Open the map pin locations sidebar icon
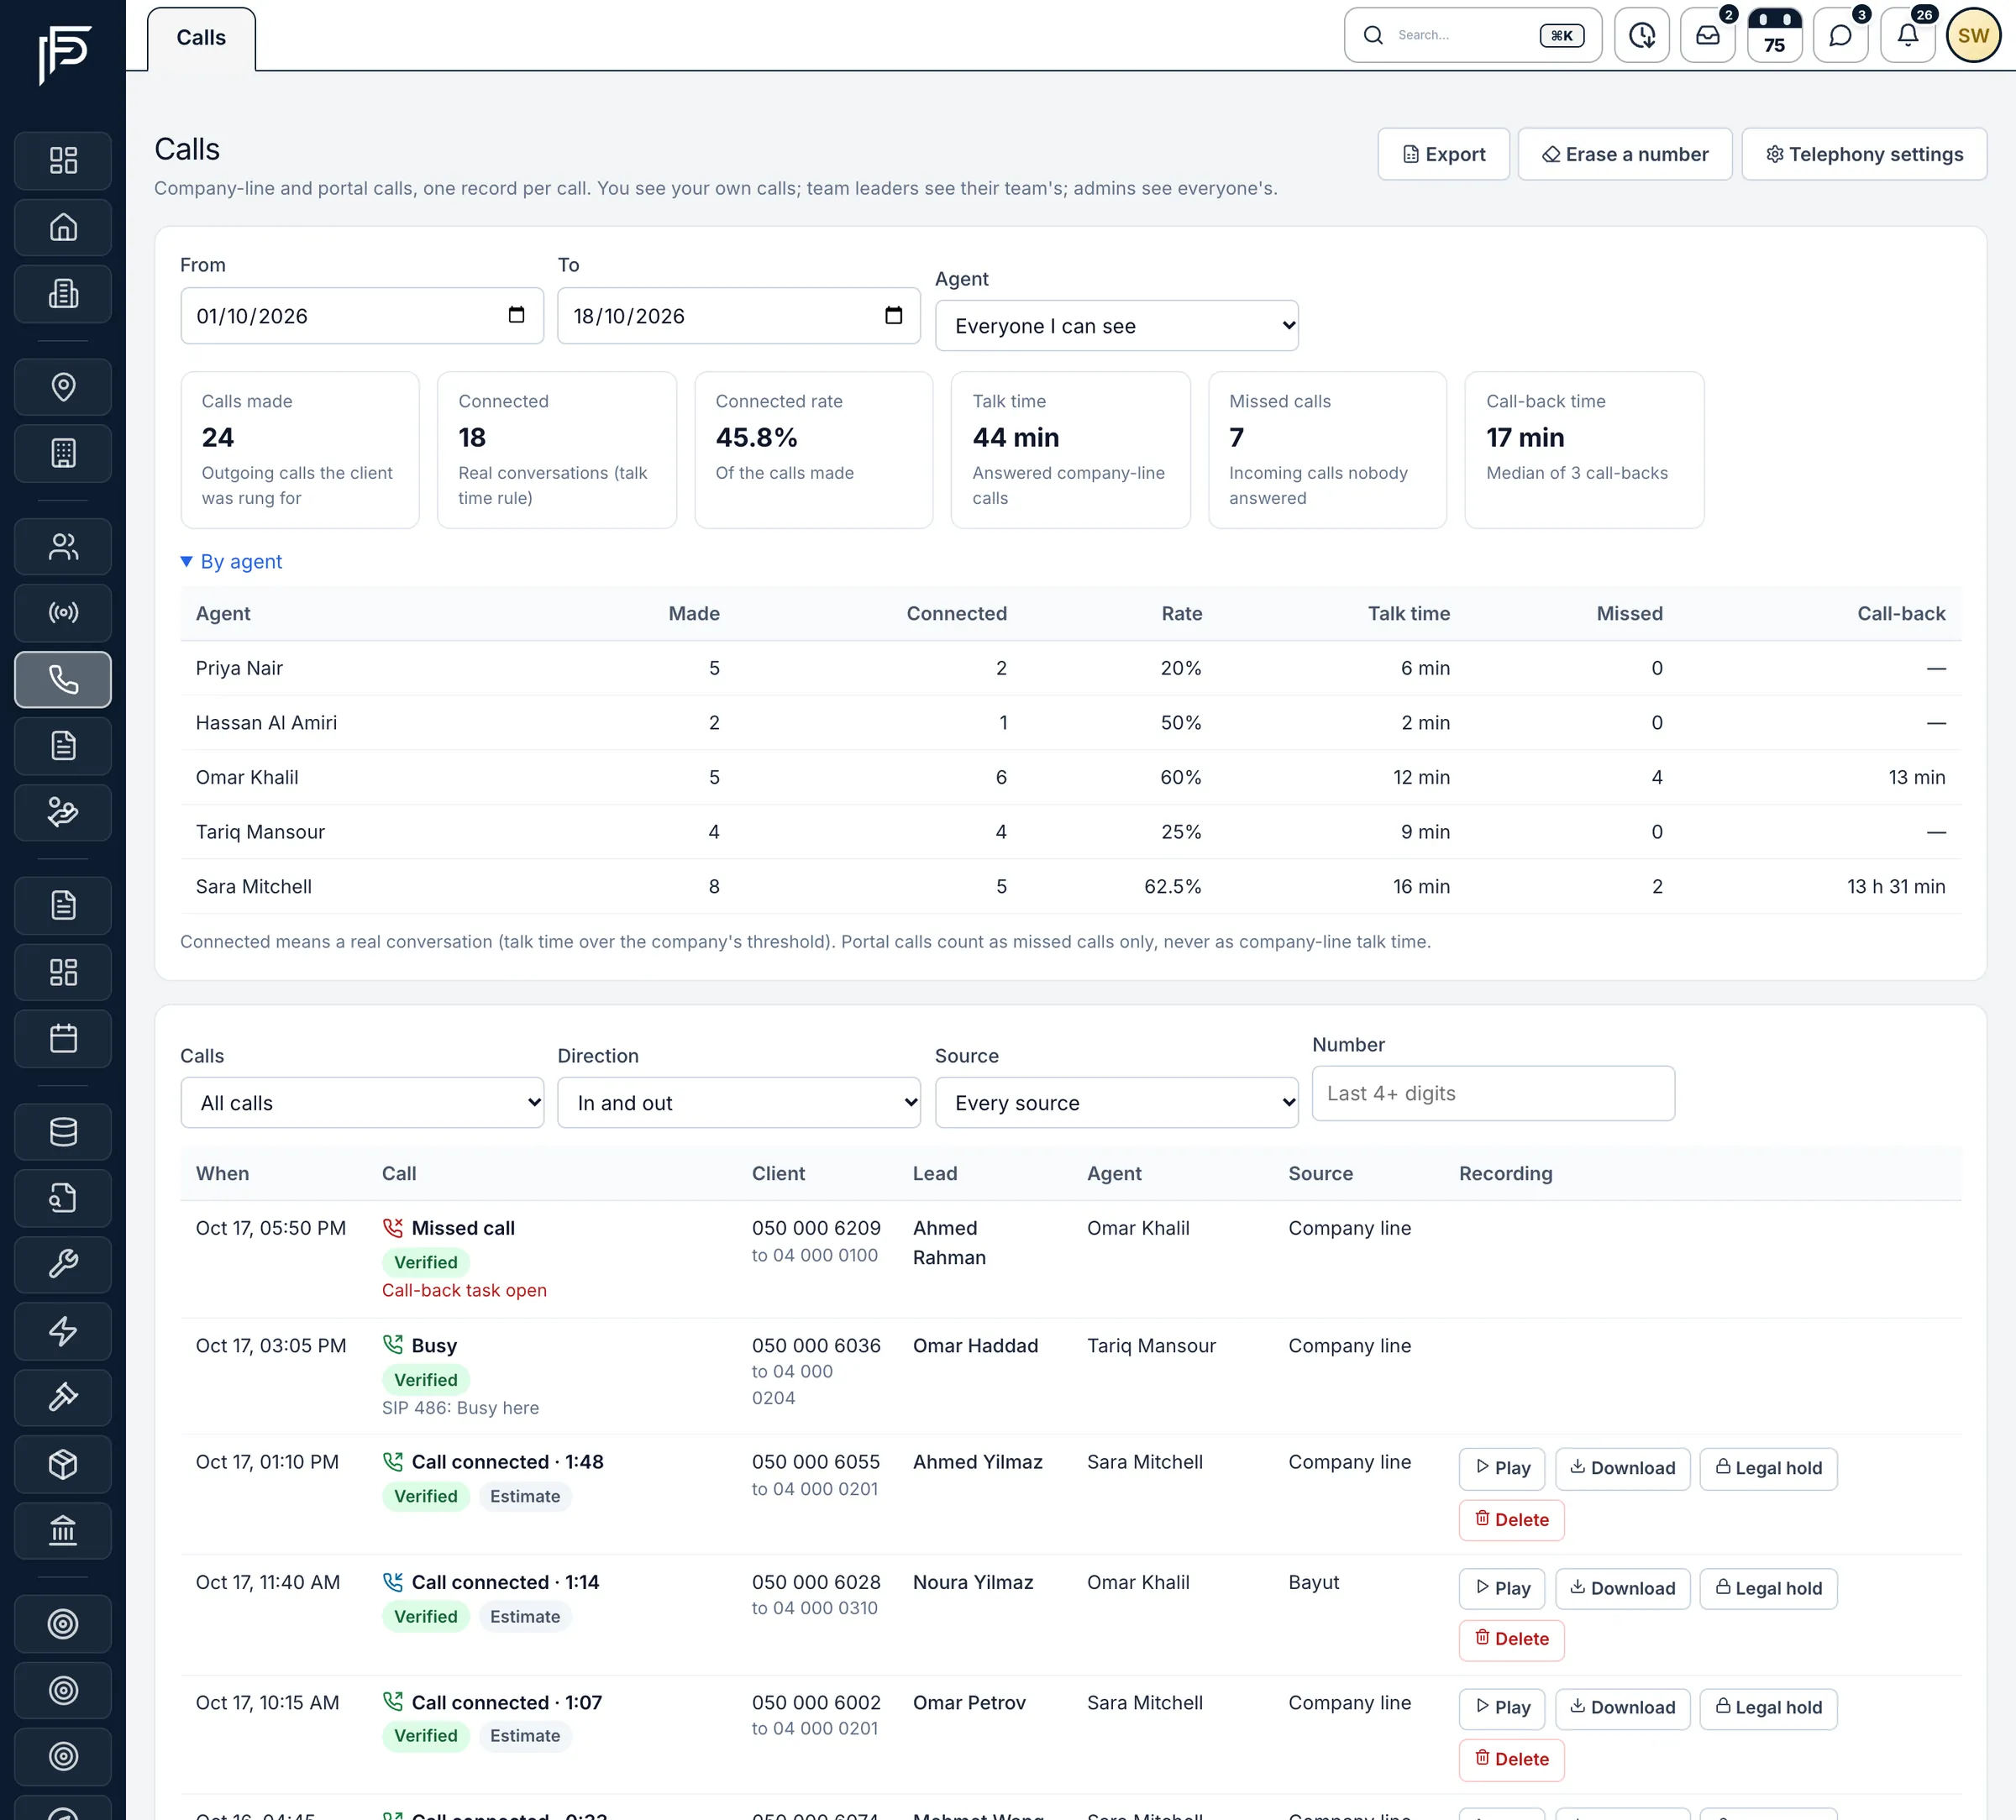The width and height of the screenshot is (2016, 1820). click(63, 387)
